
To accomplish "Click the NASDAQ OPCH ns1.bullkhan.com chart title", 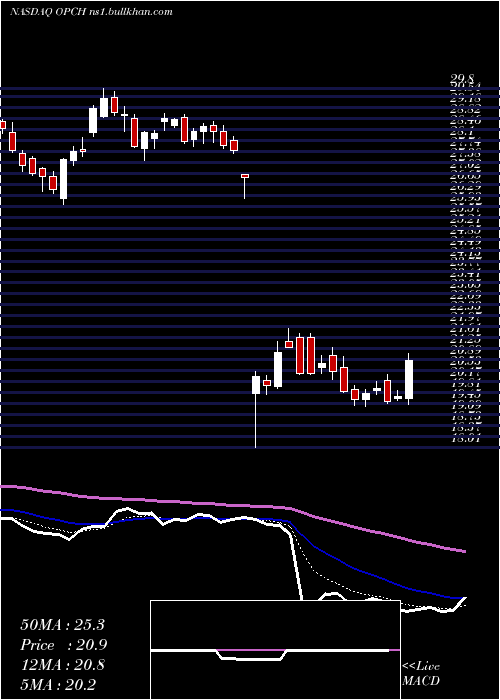I will pyautogui.click(x=91, y=12).
